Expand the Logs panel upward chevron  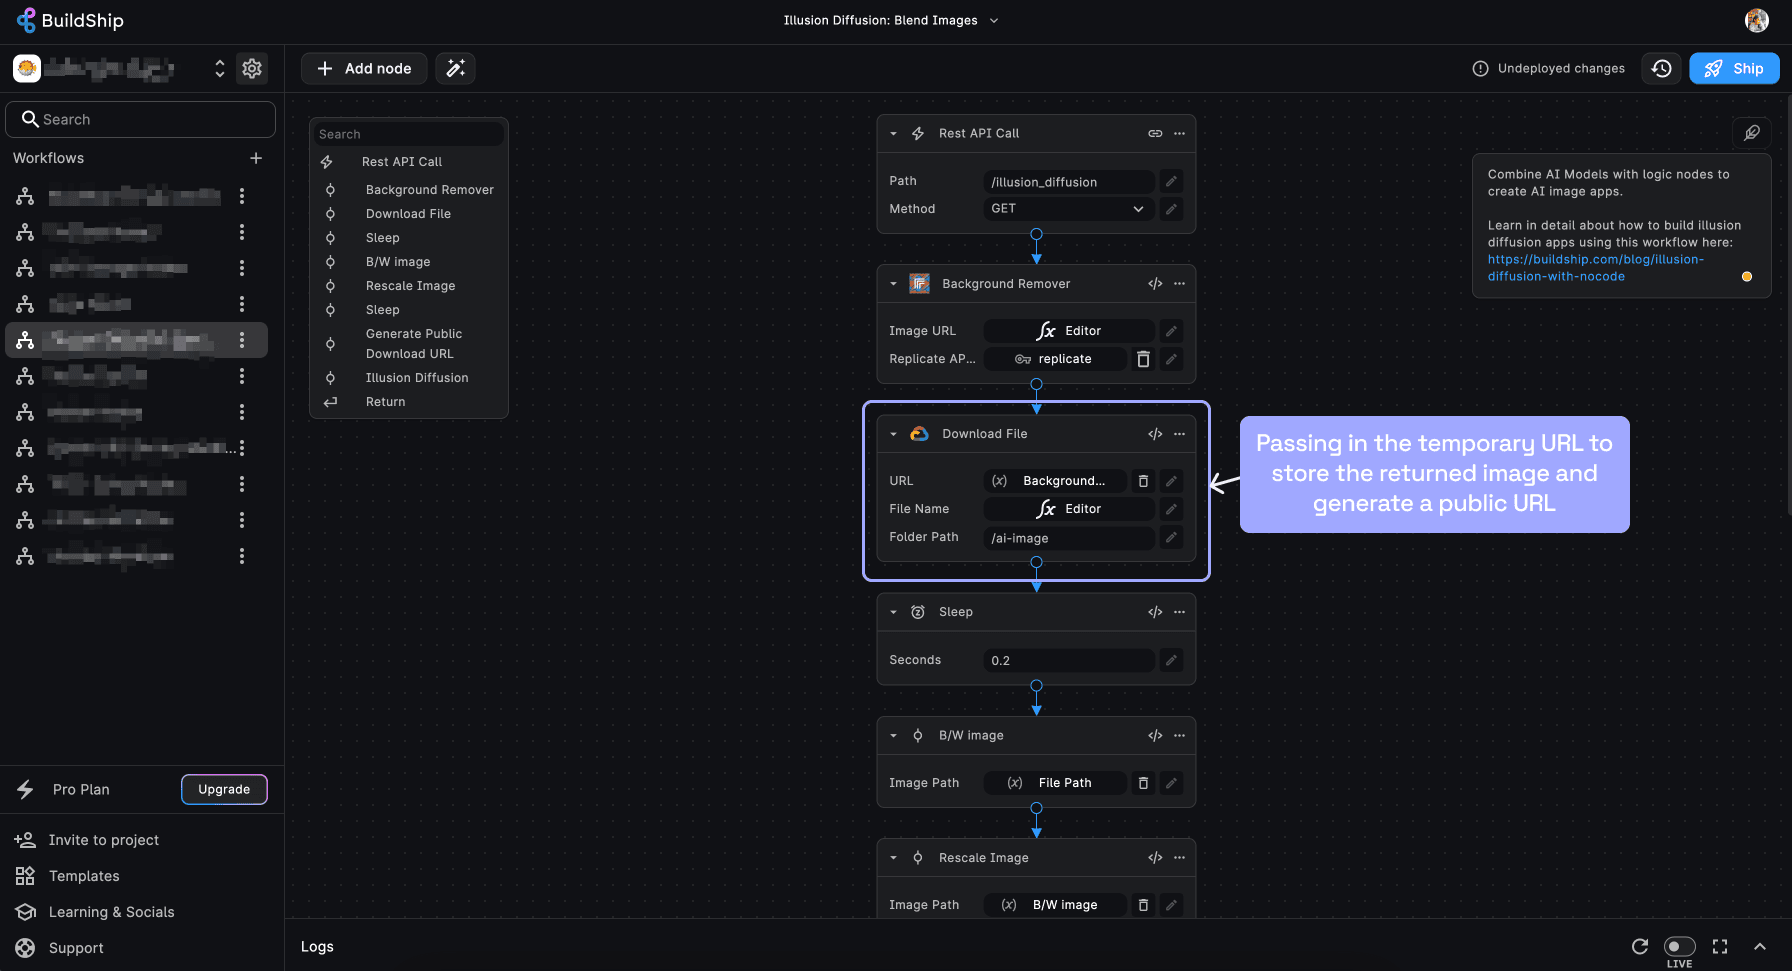[1760, 946]
